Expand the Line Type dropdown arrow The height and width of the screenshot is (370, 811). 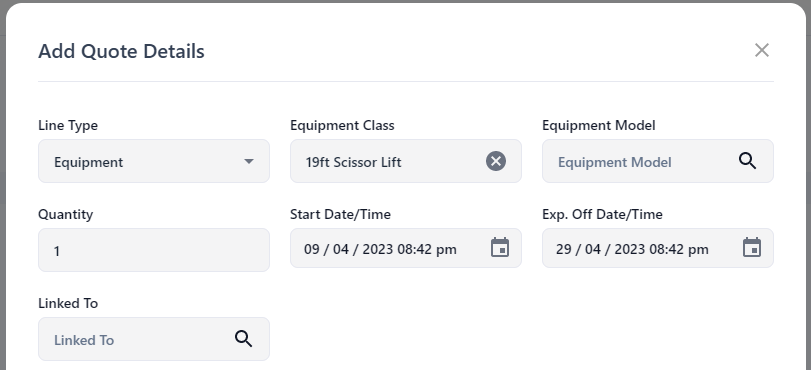(249, 161)
